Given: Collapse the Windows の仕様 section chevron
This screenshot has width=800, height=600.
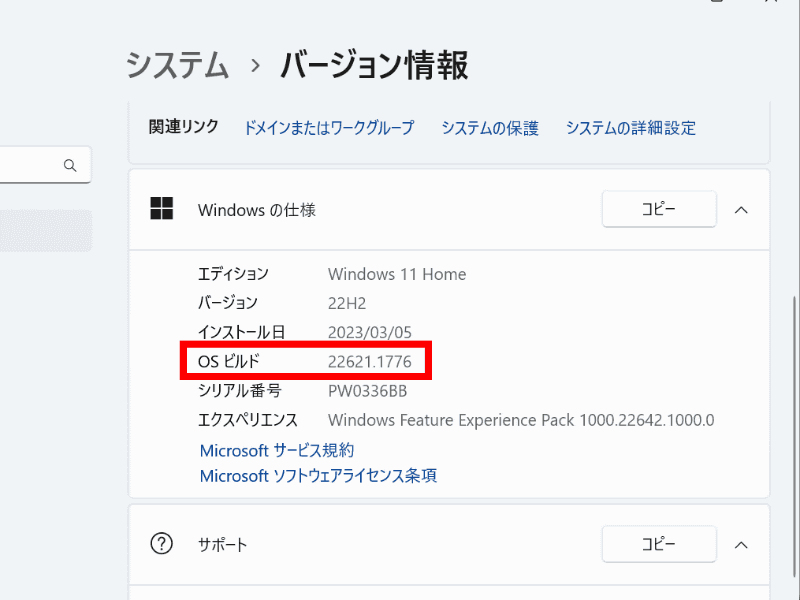Looking at the screenshot, I should (741, 209).
